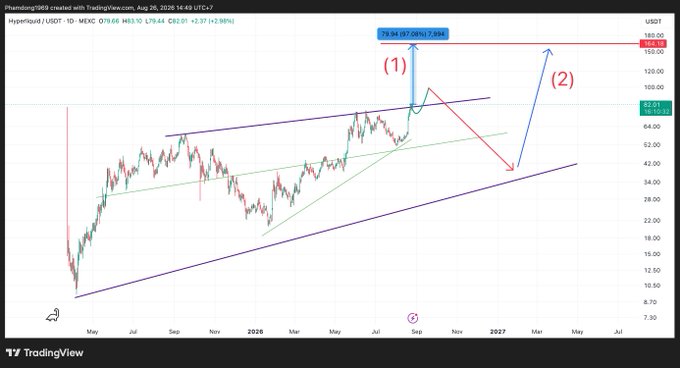Viewport: 680px width, 368px height.
Task: Click the 120.00 price axis label
Action: 654,71
